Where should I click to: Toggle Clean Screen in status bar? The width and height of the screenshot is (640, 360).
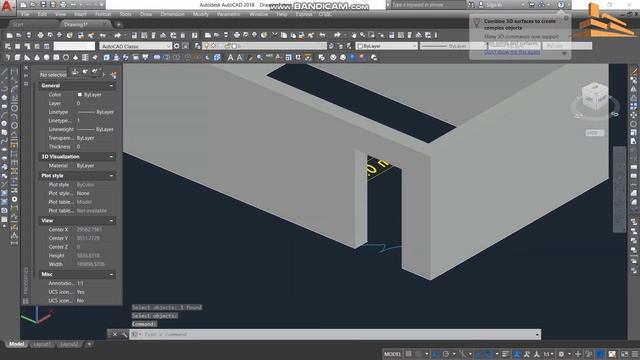(x=624, y=354)
